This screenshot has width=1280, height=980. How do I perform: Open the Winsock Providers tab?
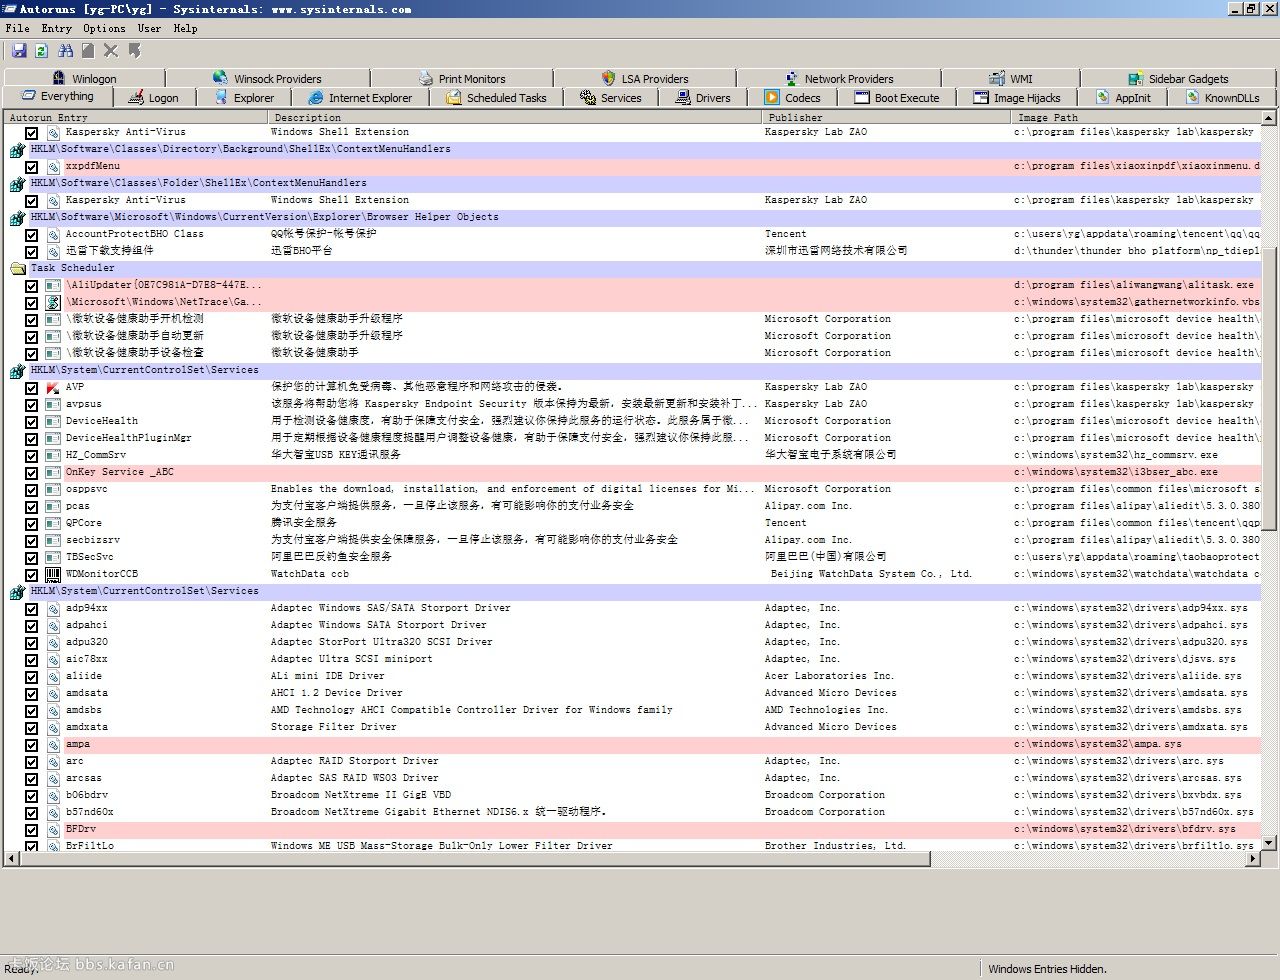[267, 78]
